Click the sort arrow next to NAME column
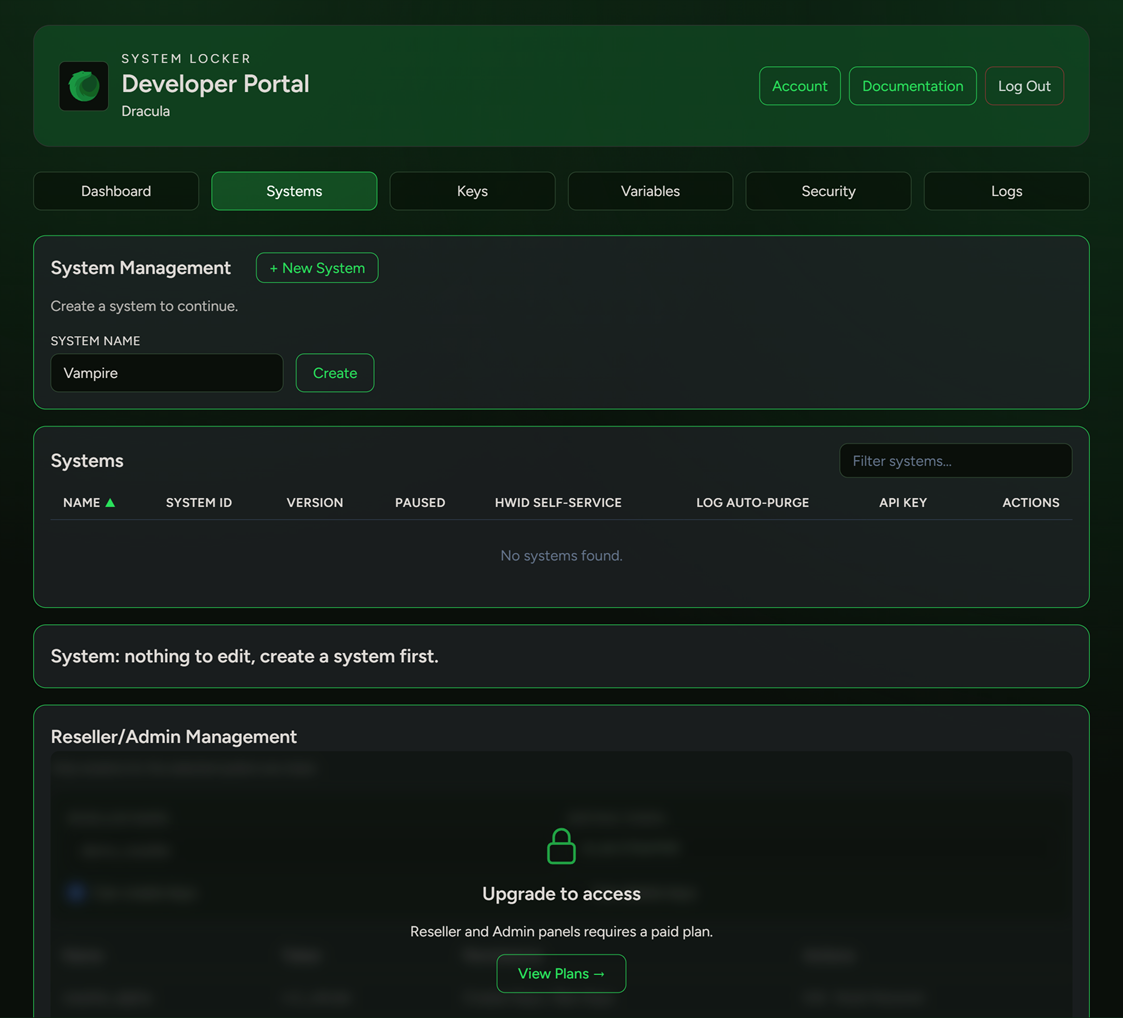The width and height of the screenshot is (1123, 1018). (110, 503)
